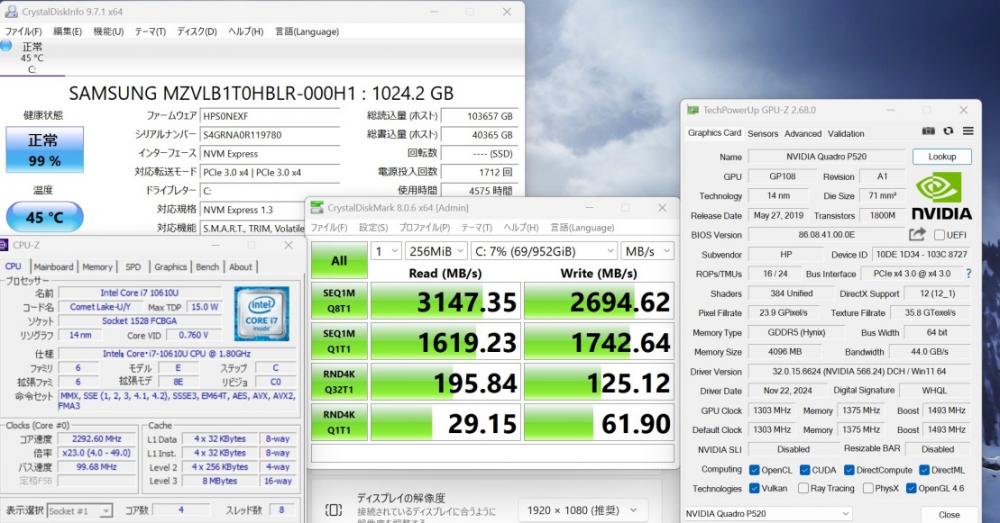Switch to Advanced tab in GPU-Z
The height and width of the screenshot is (523, 1000).
[803, 133]
